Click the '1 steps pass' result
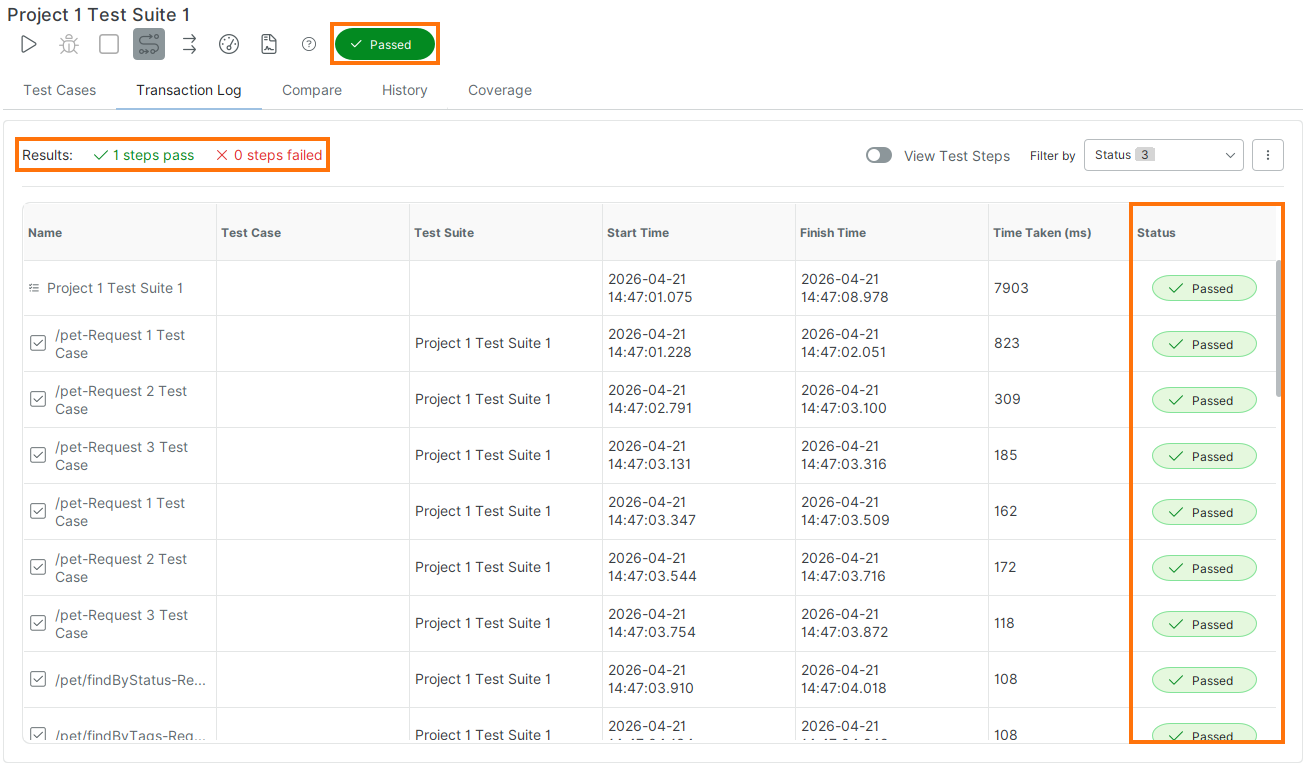1306x766 pixels. click(144, 155)
